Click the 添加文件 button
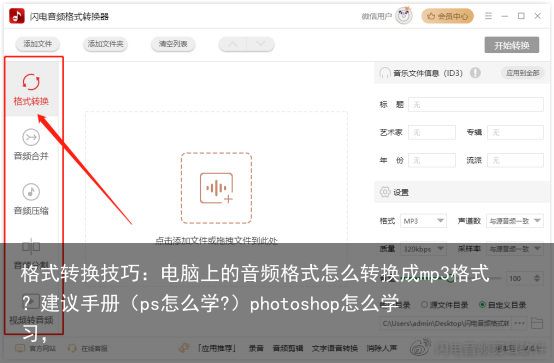 tap(37, 44)
